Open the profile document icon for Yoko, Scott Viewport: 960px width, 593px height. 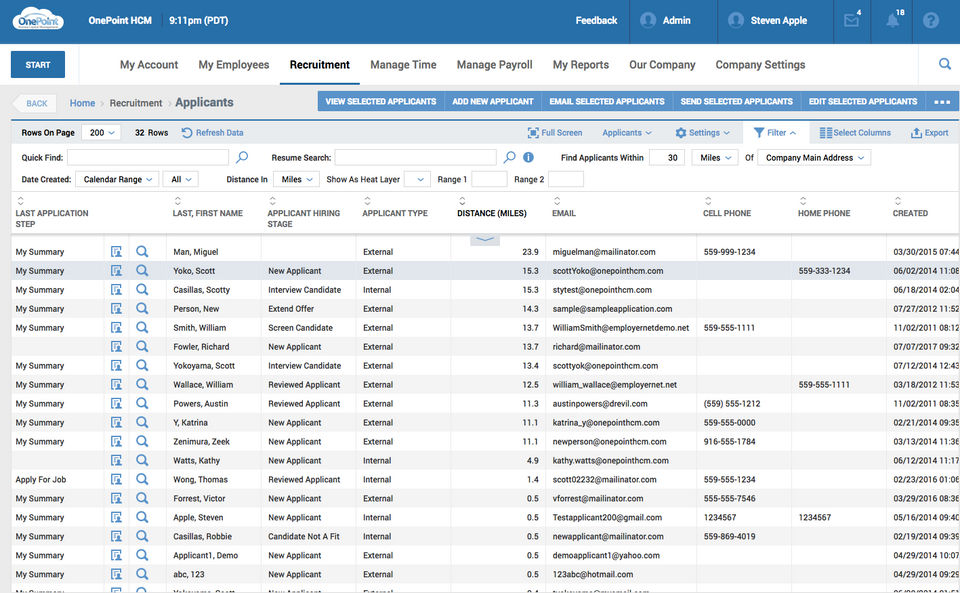point(116,271)
